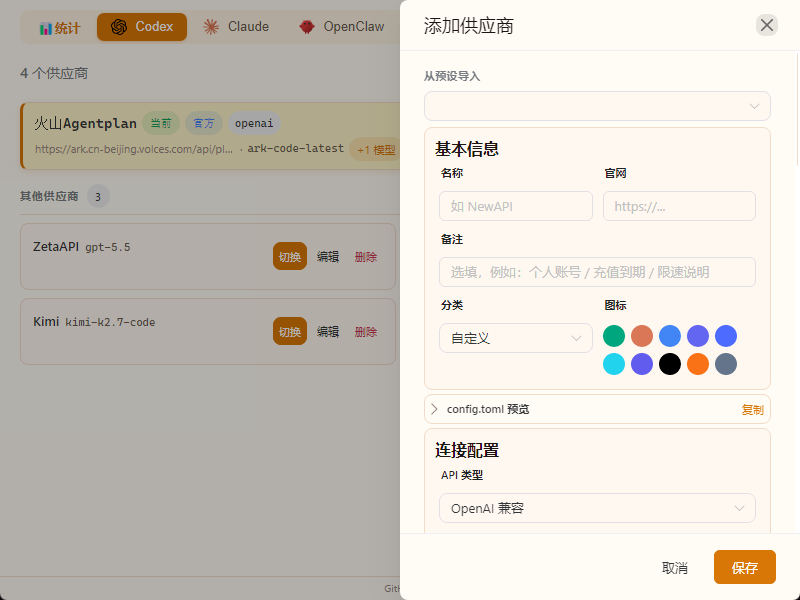Click the kimi-k2.7-code model label
Screen dimensions: 800x600
(110, 322)
